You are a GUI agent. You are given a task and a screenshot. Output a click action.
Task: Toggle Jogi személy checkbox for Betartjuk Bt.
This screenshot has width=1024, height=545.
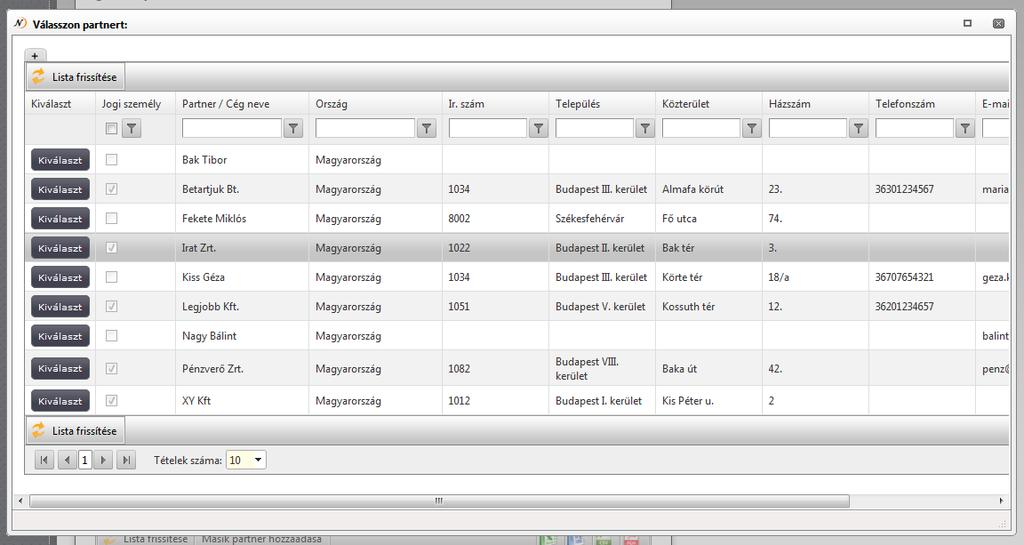point(112,189)
